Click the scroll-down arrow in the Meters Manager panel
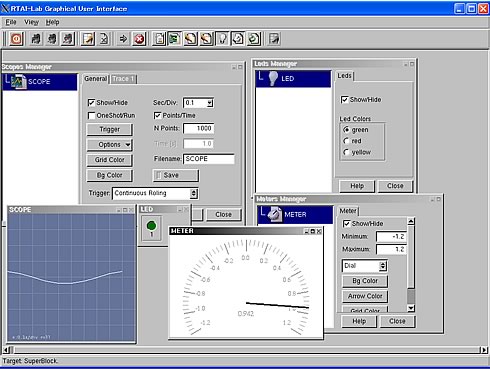The height and width of the screenshot is (369, 490). pyautogui.click(x=411, y=308)
